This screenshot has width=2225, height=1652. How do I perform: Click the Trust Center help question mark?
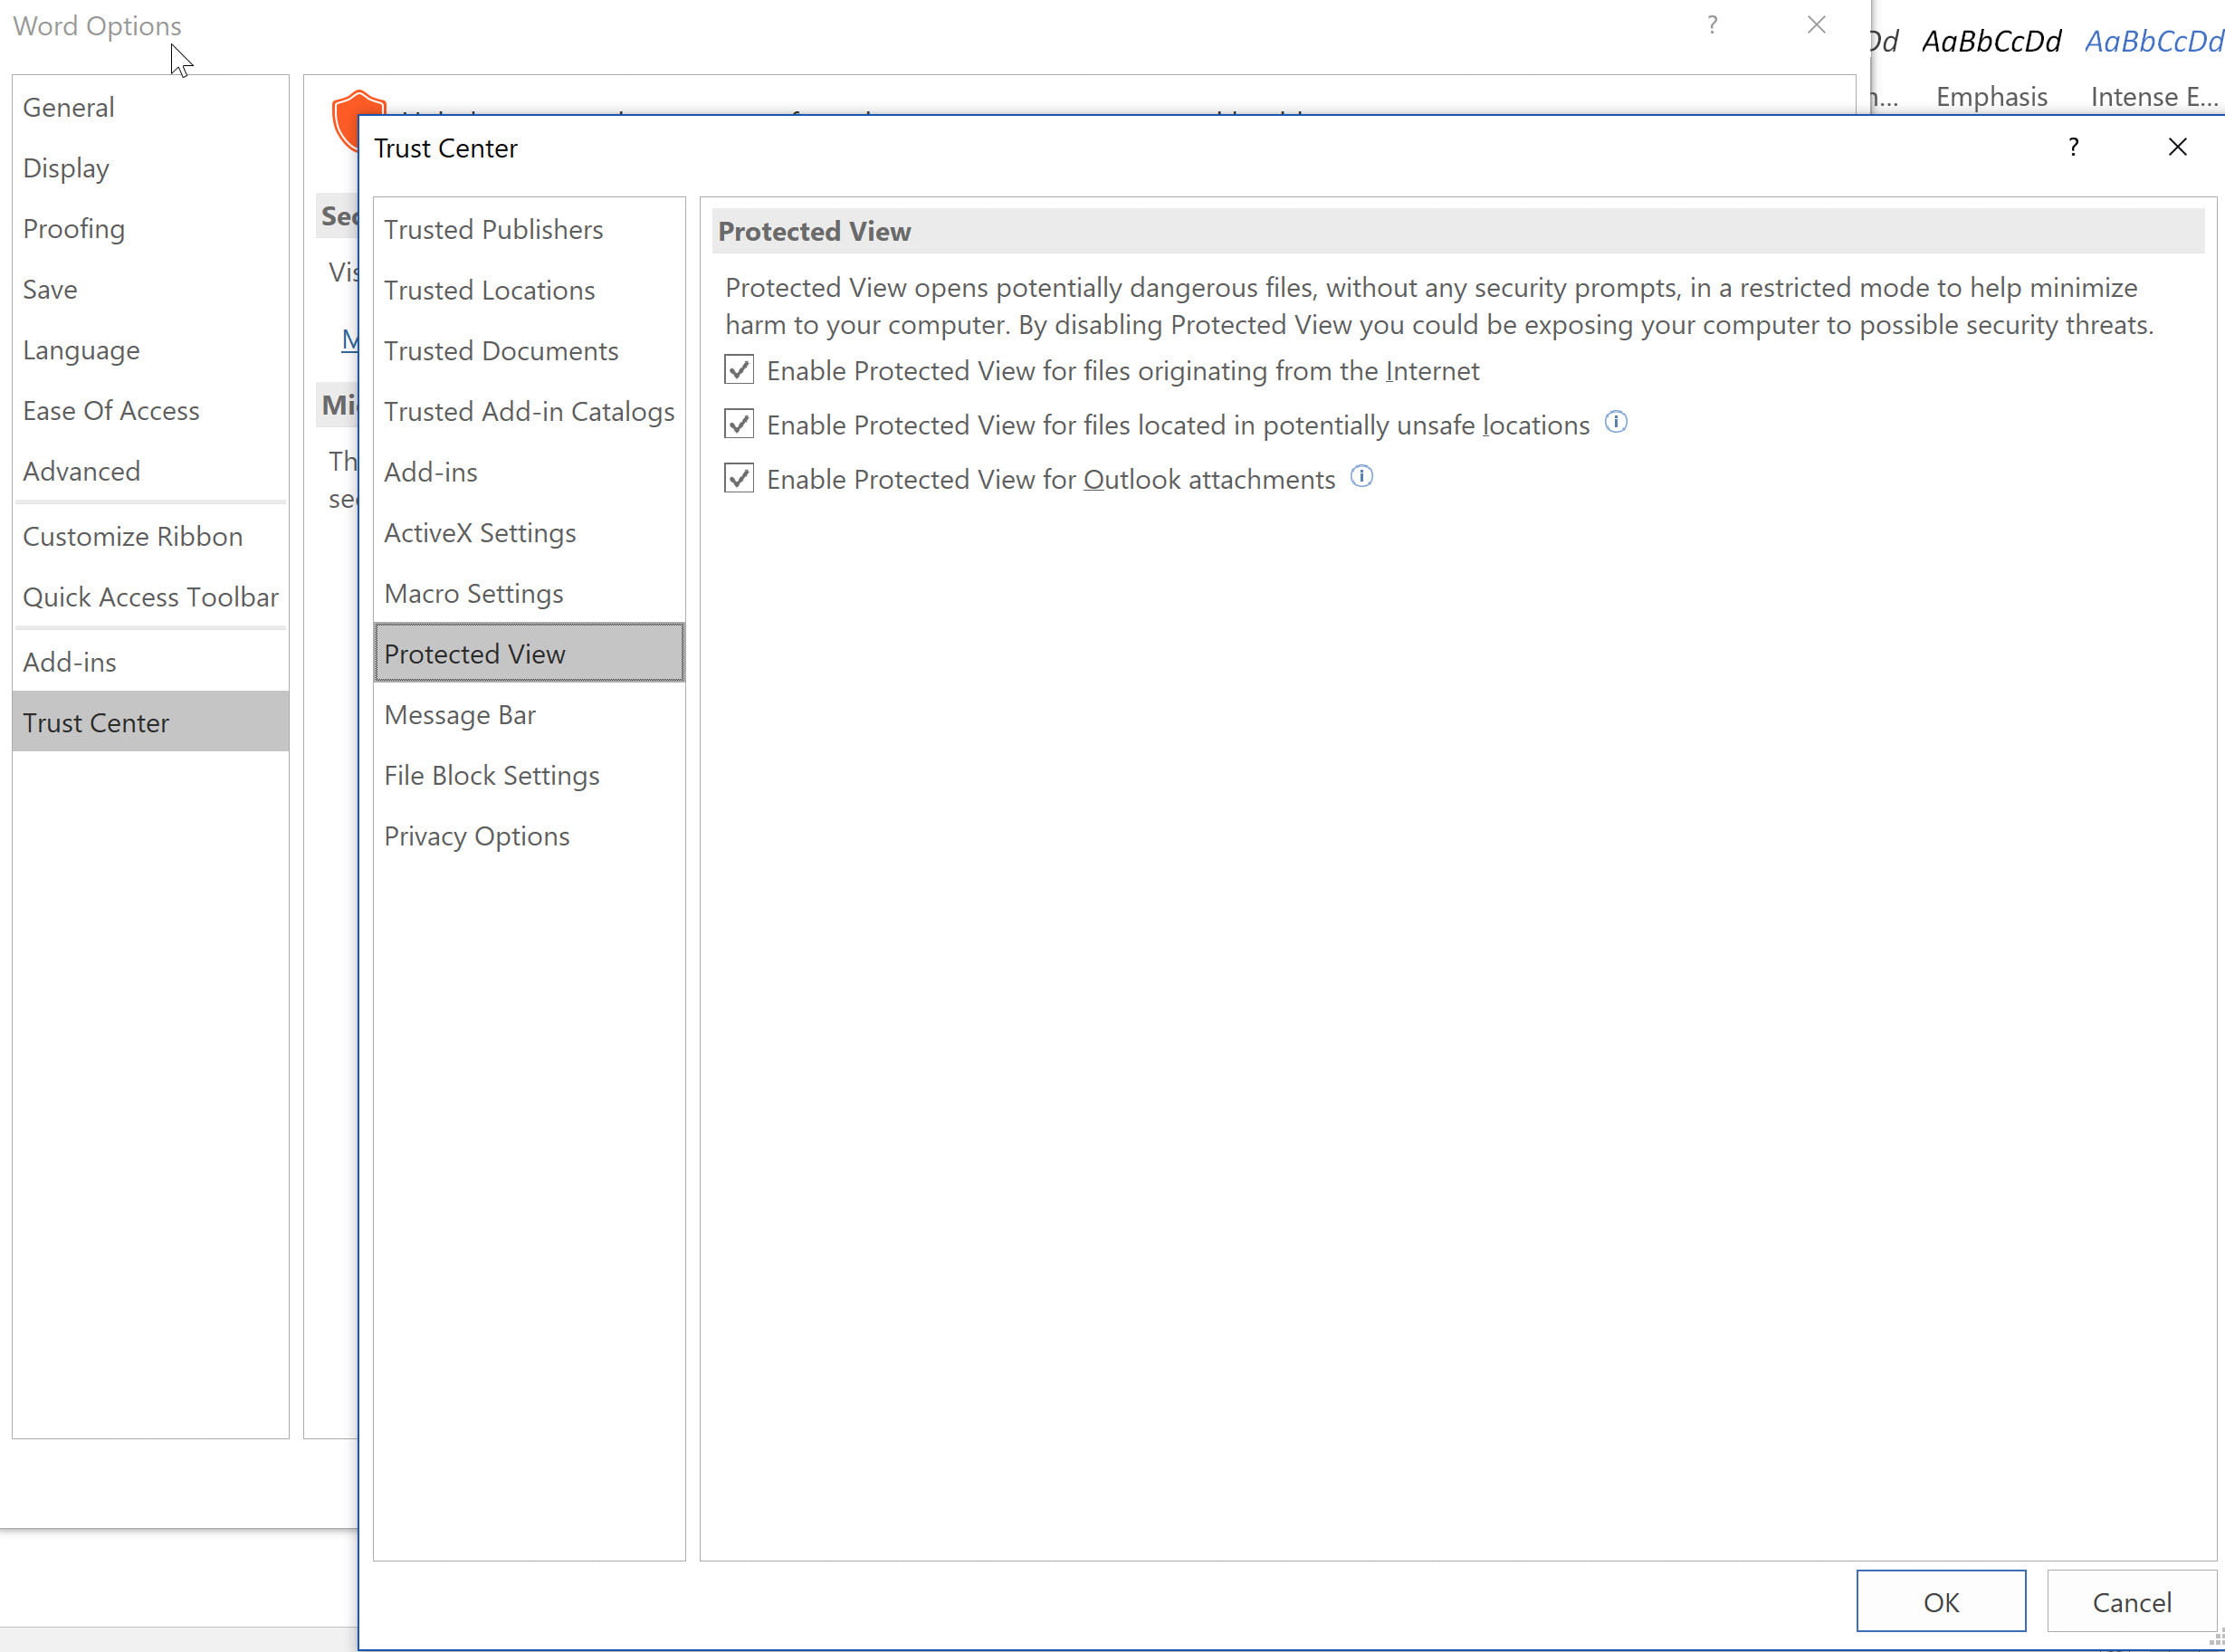point(2073,147)
